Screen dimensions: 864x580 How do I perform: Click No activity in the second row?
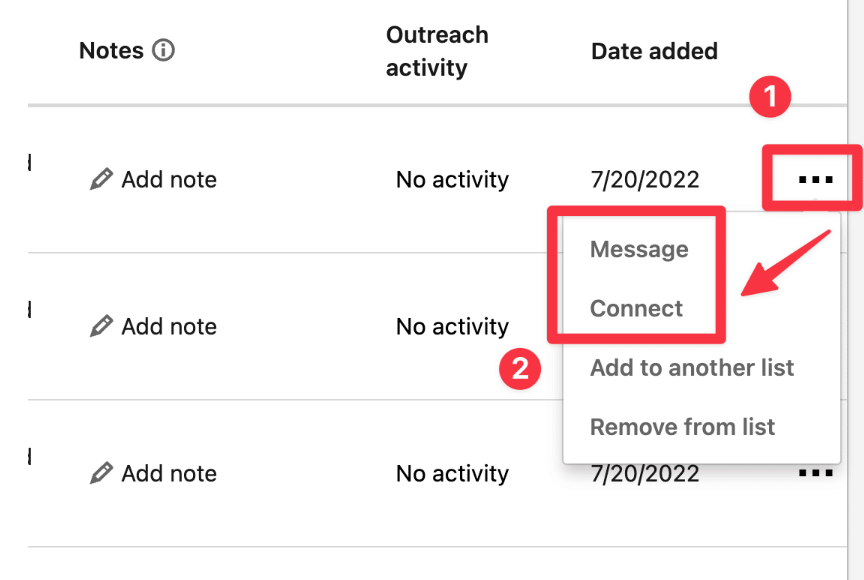point(452,327)
